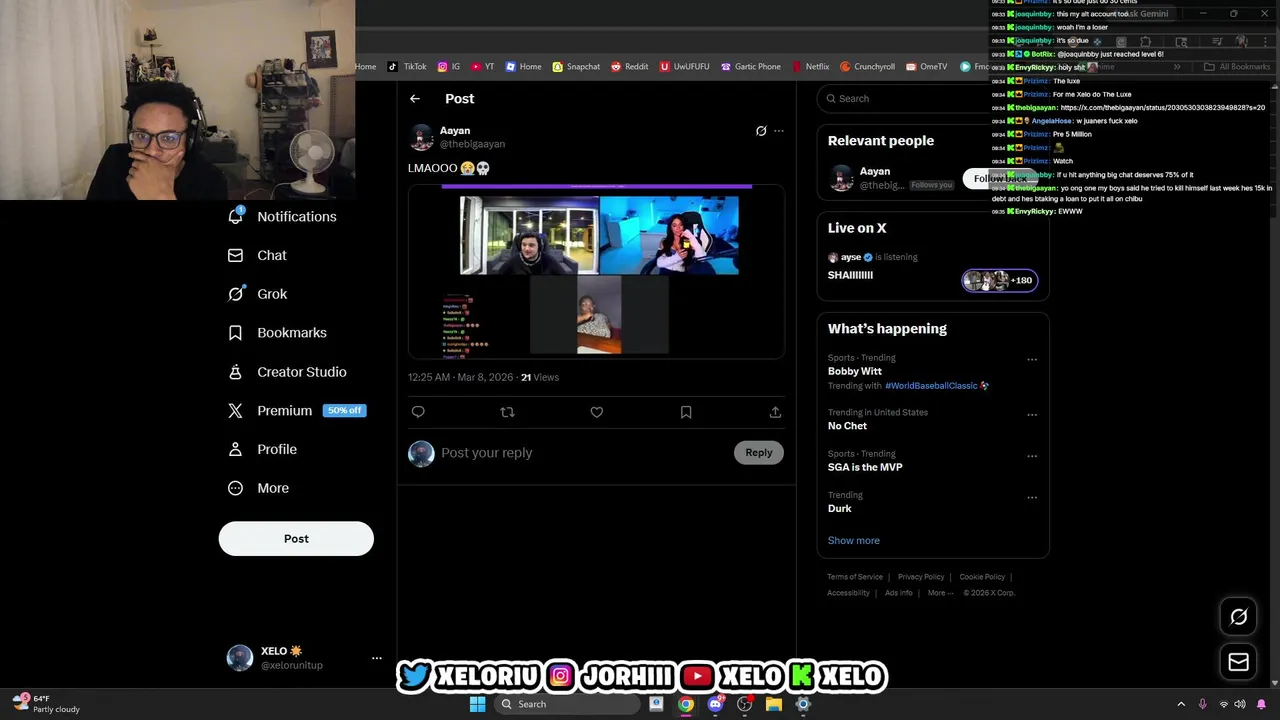Open Crunchyroll bookmark
The width and height of the screenshot is (1280, 720).
pos(867,67)
